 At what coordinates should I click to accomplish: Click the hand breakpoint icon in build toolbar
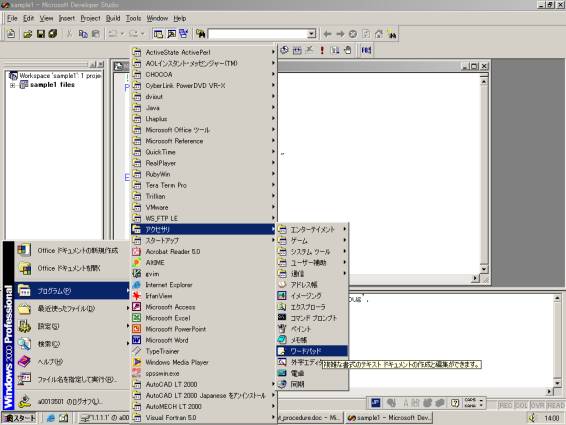(348, 50)
